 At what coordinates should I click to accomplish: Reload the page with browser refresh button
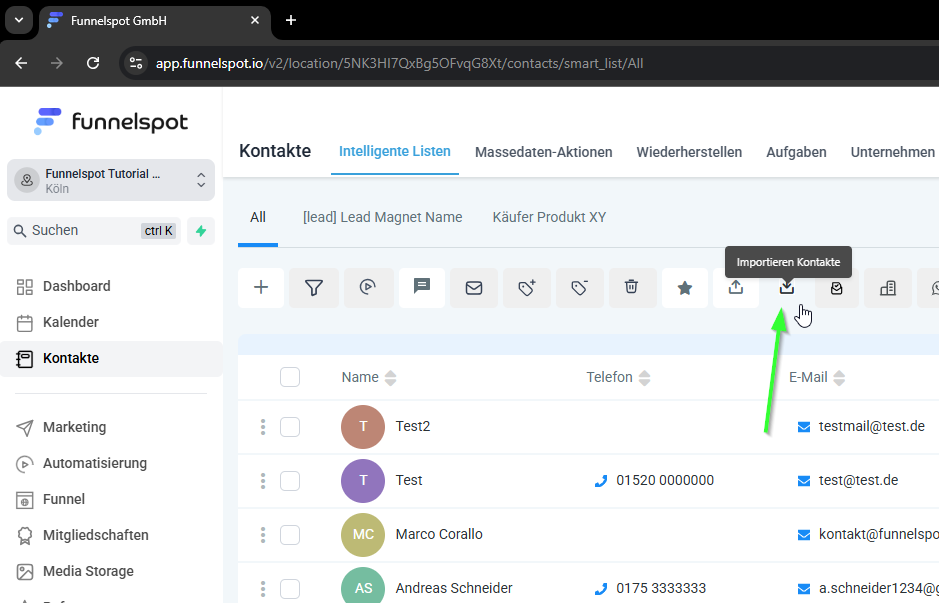click(x=93, y=63)
